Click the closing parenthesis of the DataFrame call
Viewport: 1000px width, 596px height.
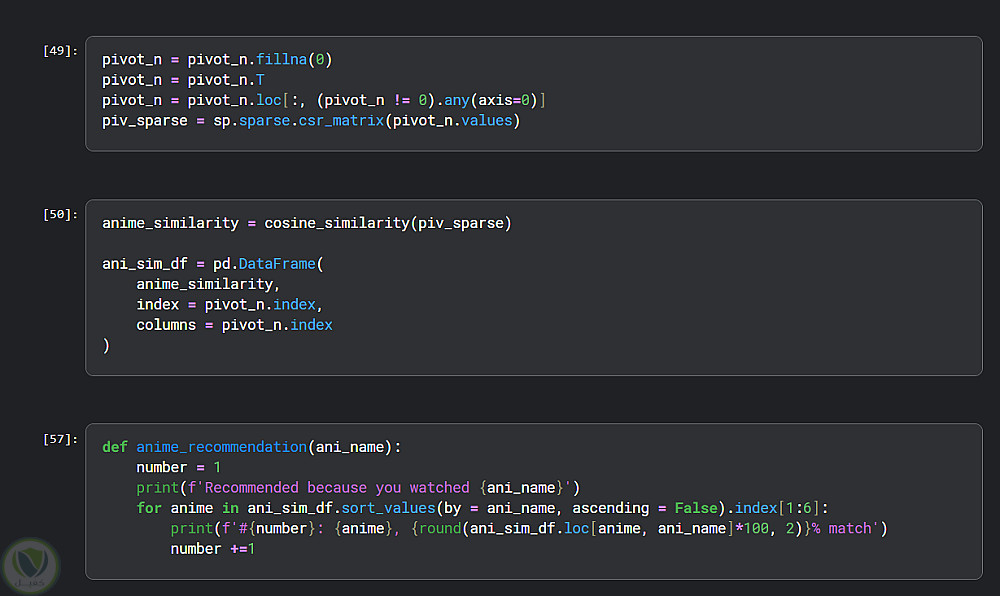pos(106,345)
